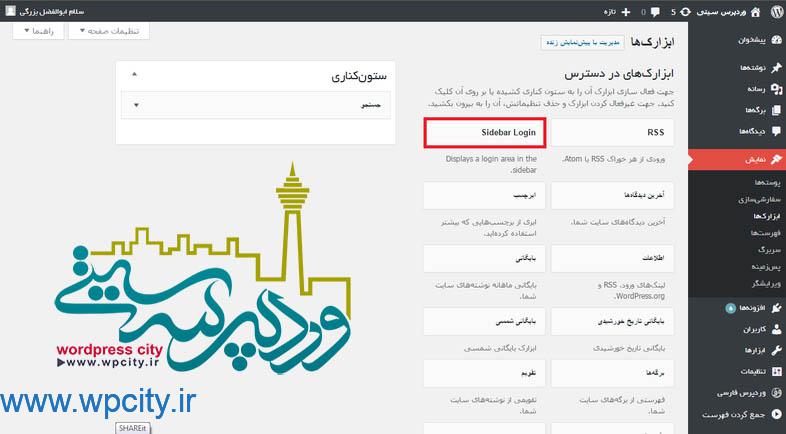This screenshot has width=786, height=434.
Task: Click the دیدگاه‌ها comment icon in sidebar
Action: pos(776,131)
